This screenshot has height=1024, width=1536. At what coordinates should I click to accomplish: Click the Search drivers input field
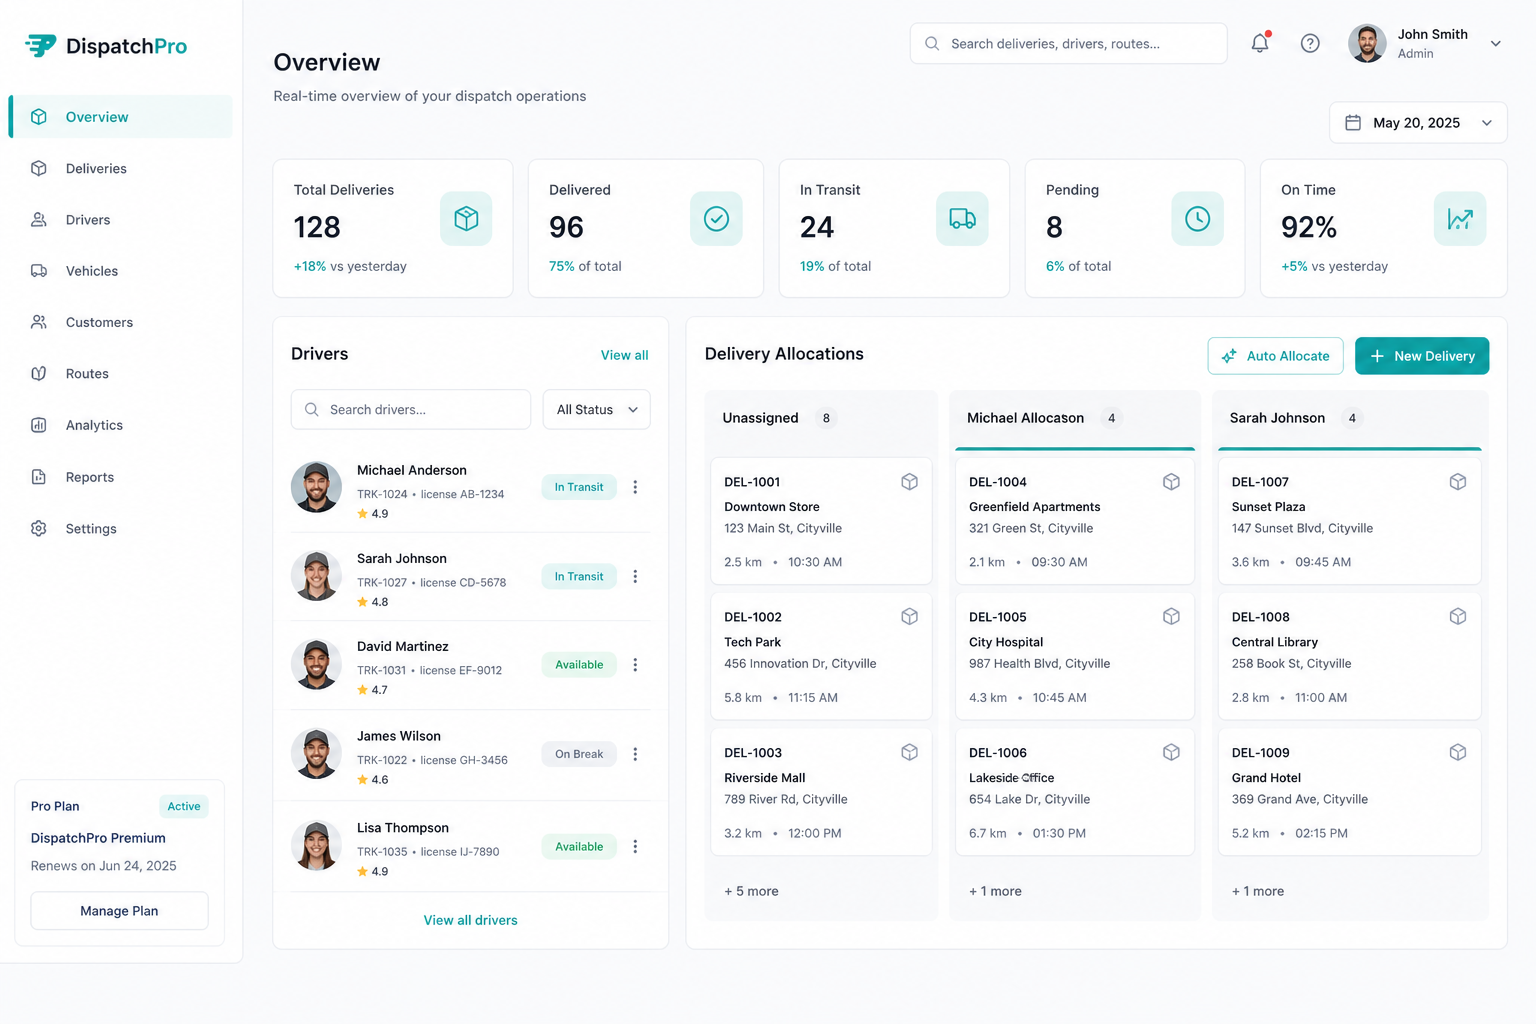tap(411, 409)
